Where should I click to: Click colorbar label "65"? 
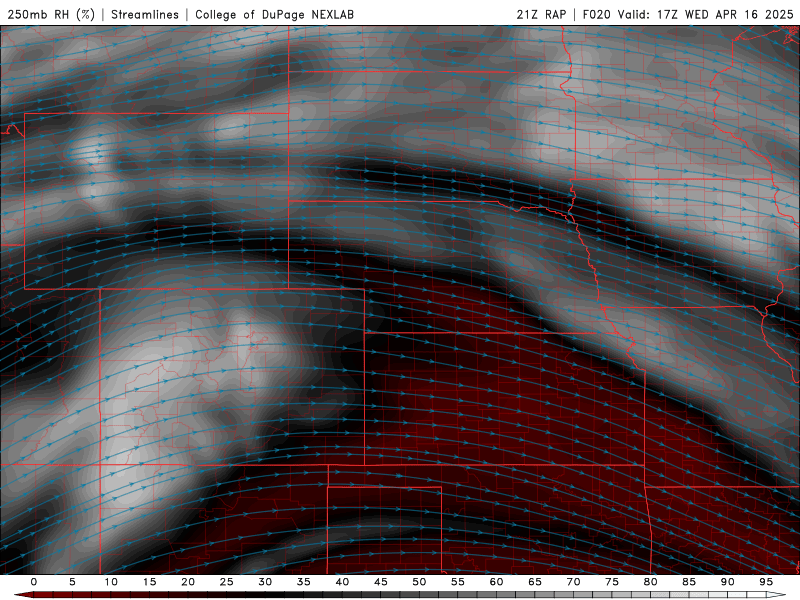[535, 582]
